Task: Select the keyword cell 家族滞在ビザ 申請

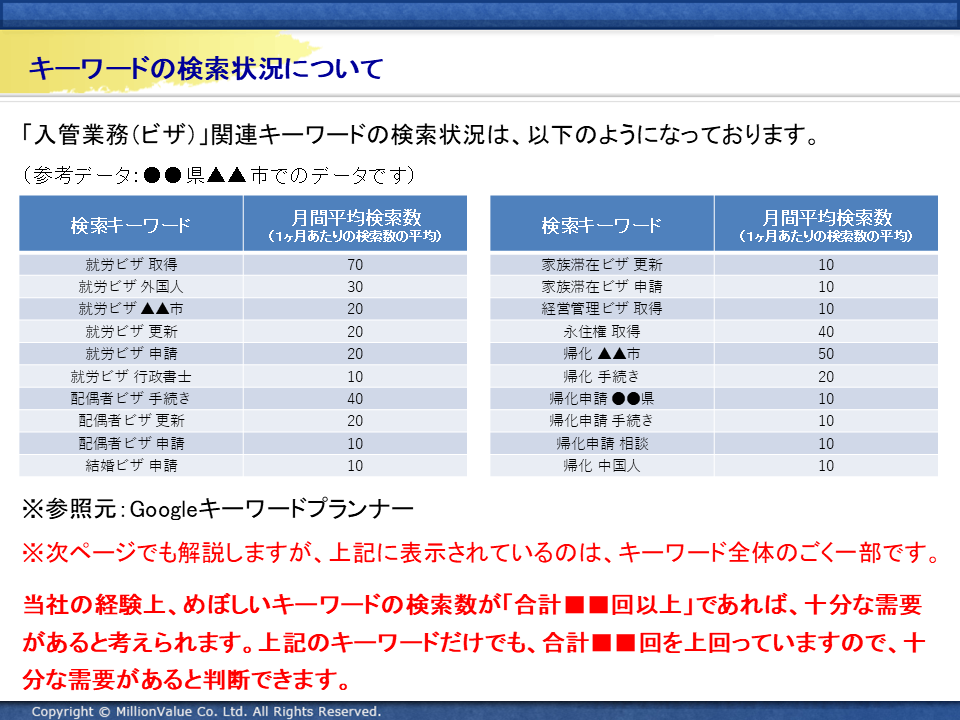Action: pos(602,287)
